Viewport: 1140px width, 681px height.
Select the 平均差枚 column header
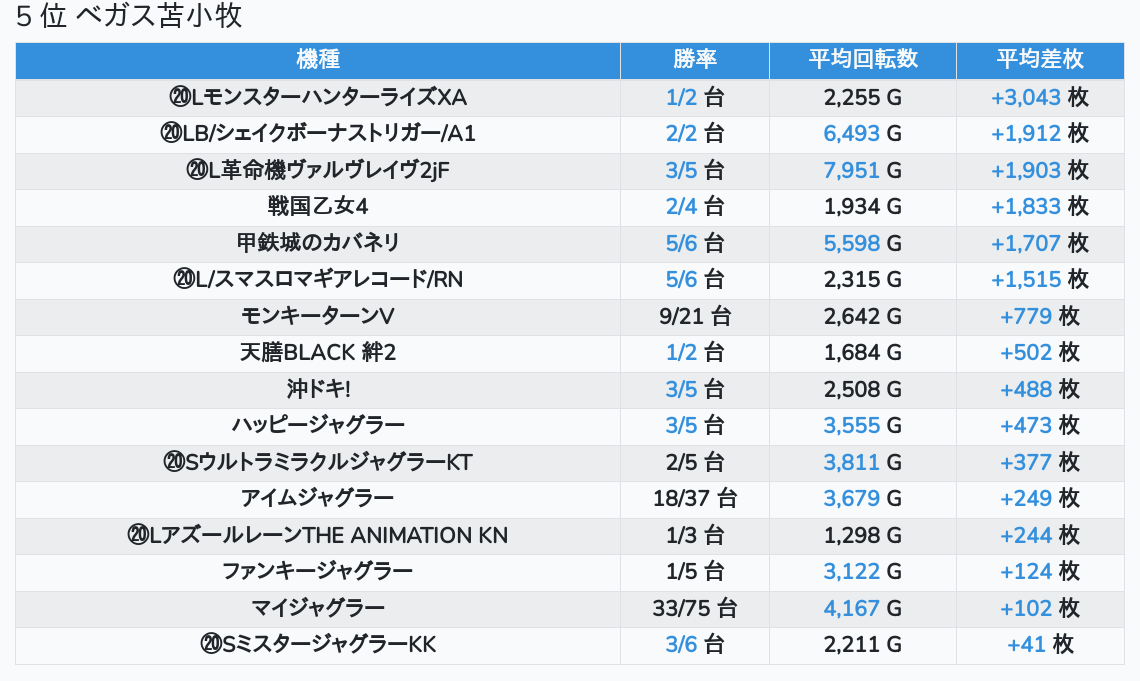click(x=1039, y=60)
